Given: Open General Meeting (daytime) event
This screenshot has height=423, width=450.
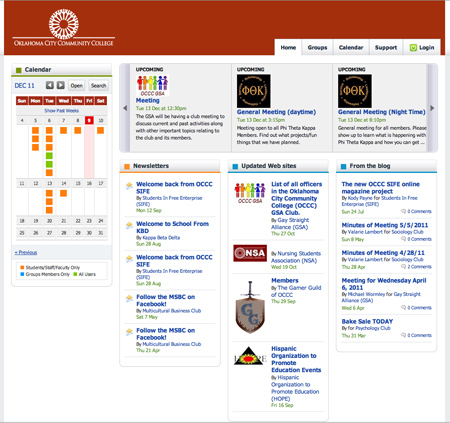Looking at the screenshot, I should [276, 112].
